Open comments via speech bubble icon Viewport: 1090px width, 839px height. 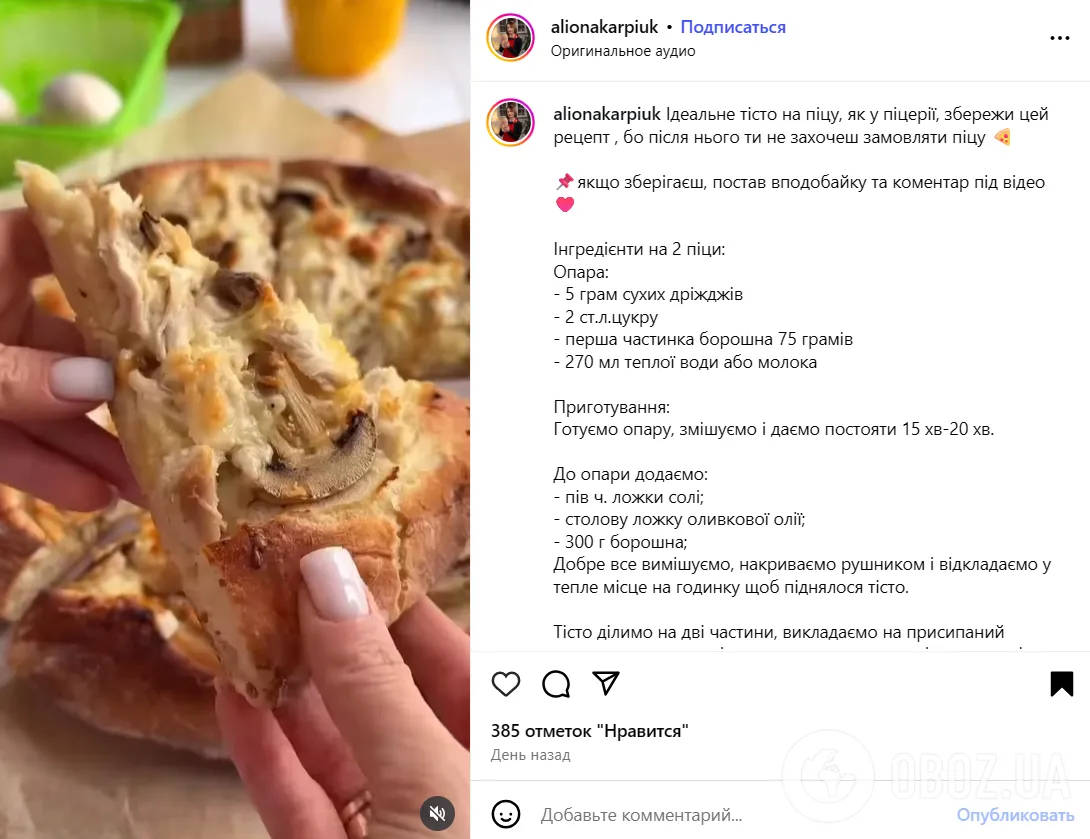point(556,684)
